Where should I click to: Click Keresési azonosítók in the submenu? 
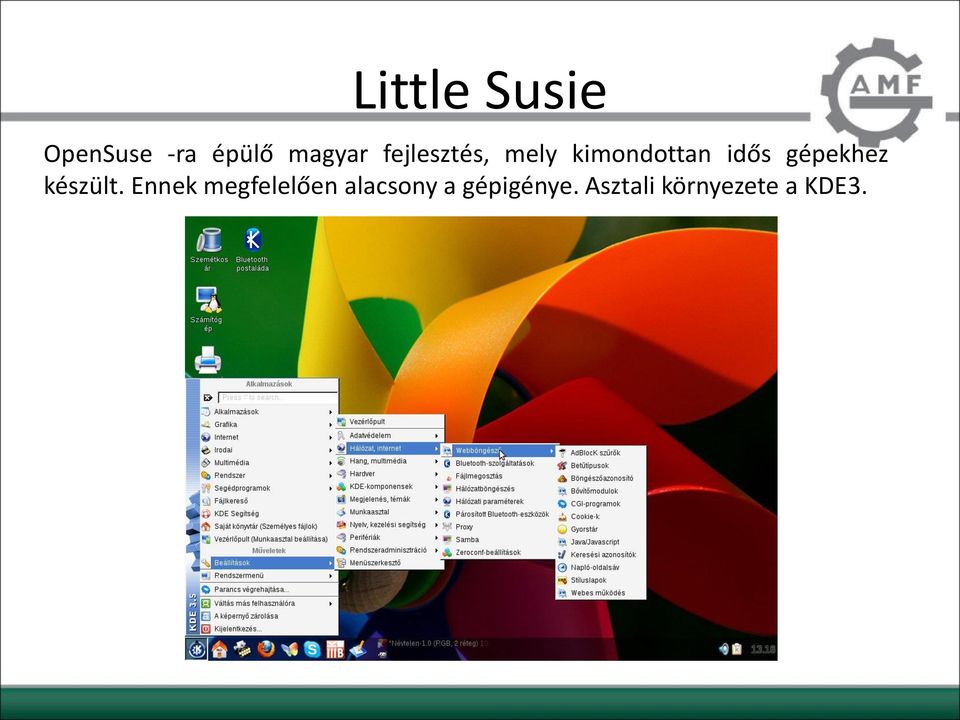tap(601, 555)
